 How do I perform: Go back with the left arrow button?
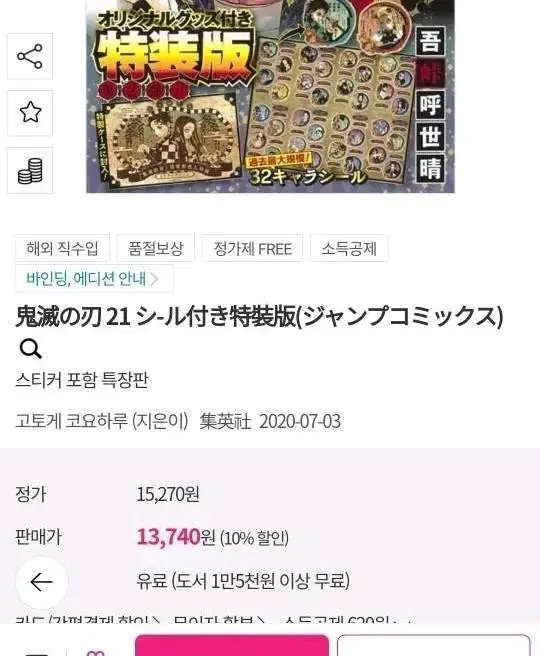point(41,582)
